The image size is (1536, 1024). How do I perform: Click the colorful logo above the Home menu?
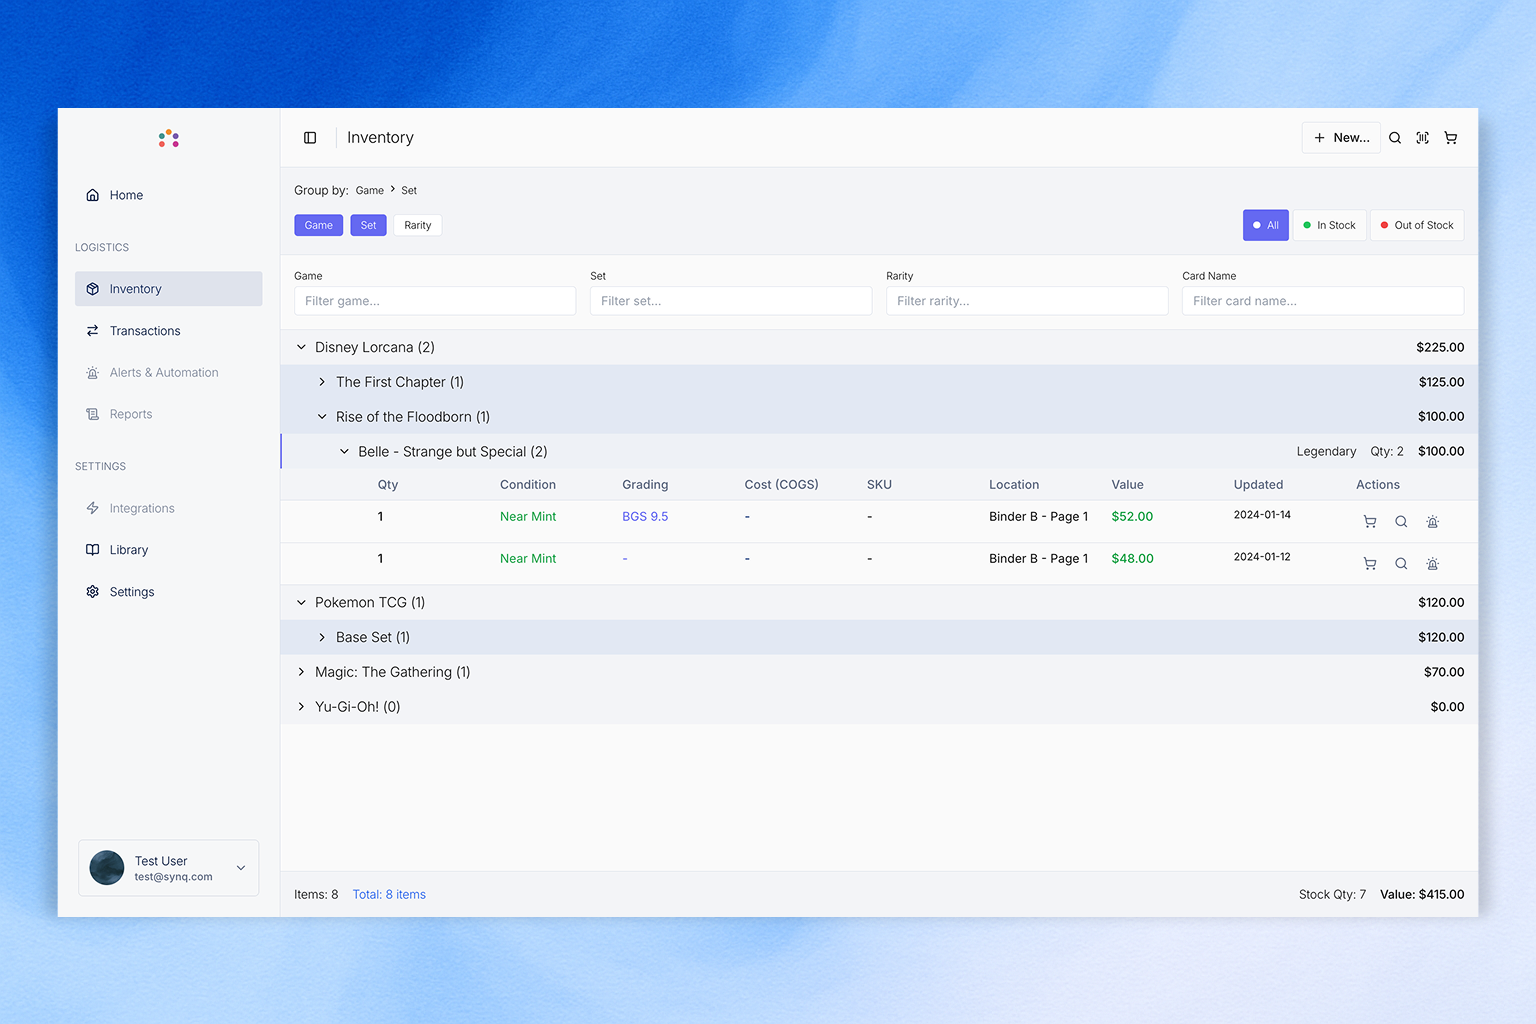pyautogui.click(x=168, y=138)
